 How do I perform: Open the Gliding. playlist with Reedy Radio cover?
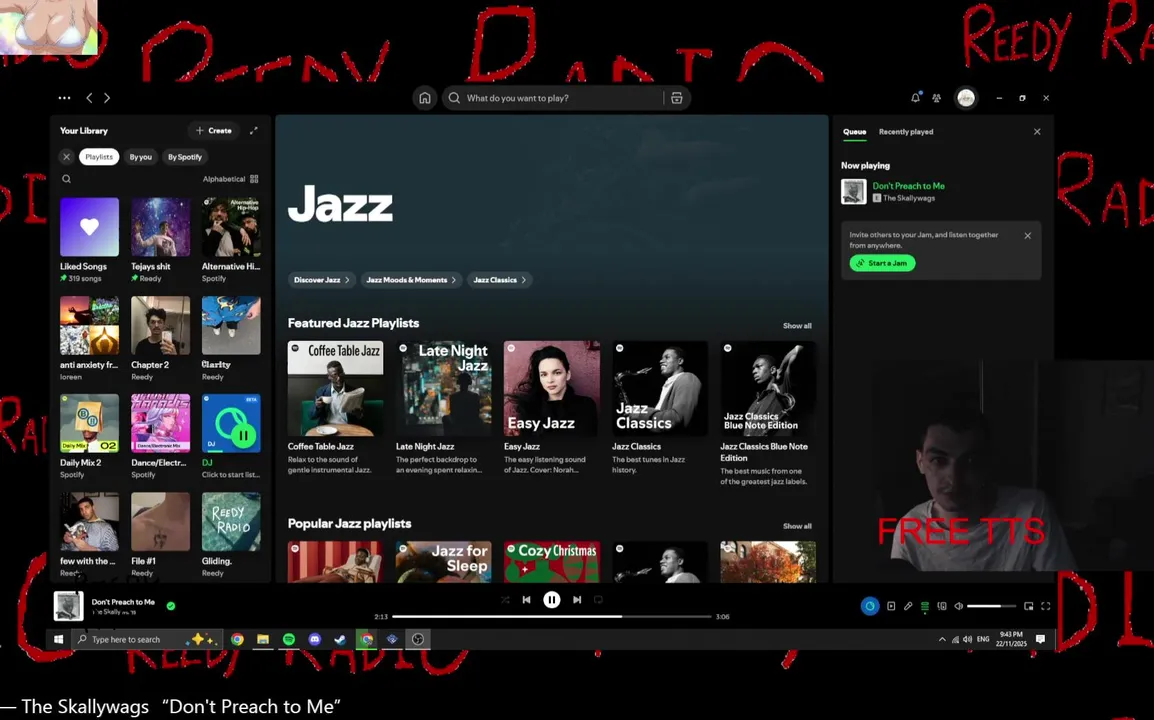(231, 534)
